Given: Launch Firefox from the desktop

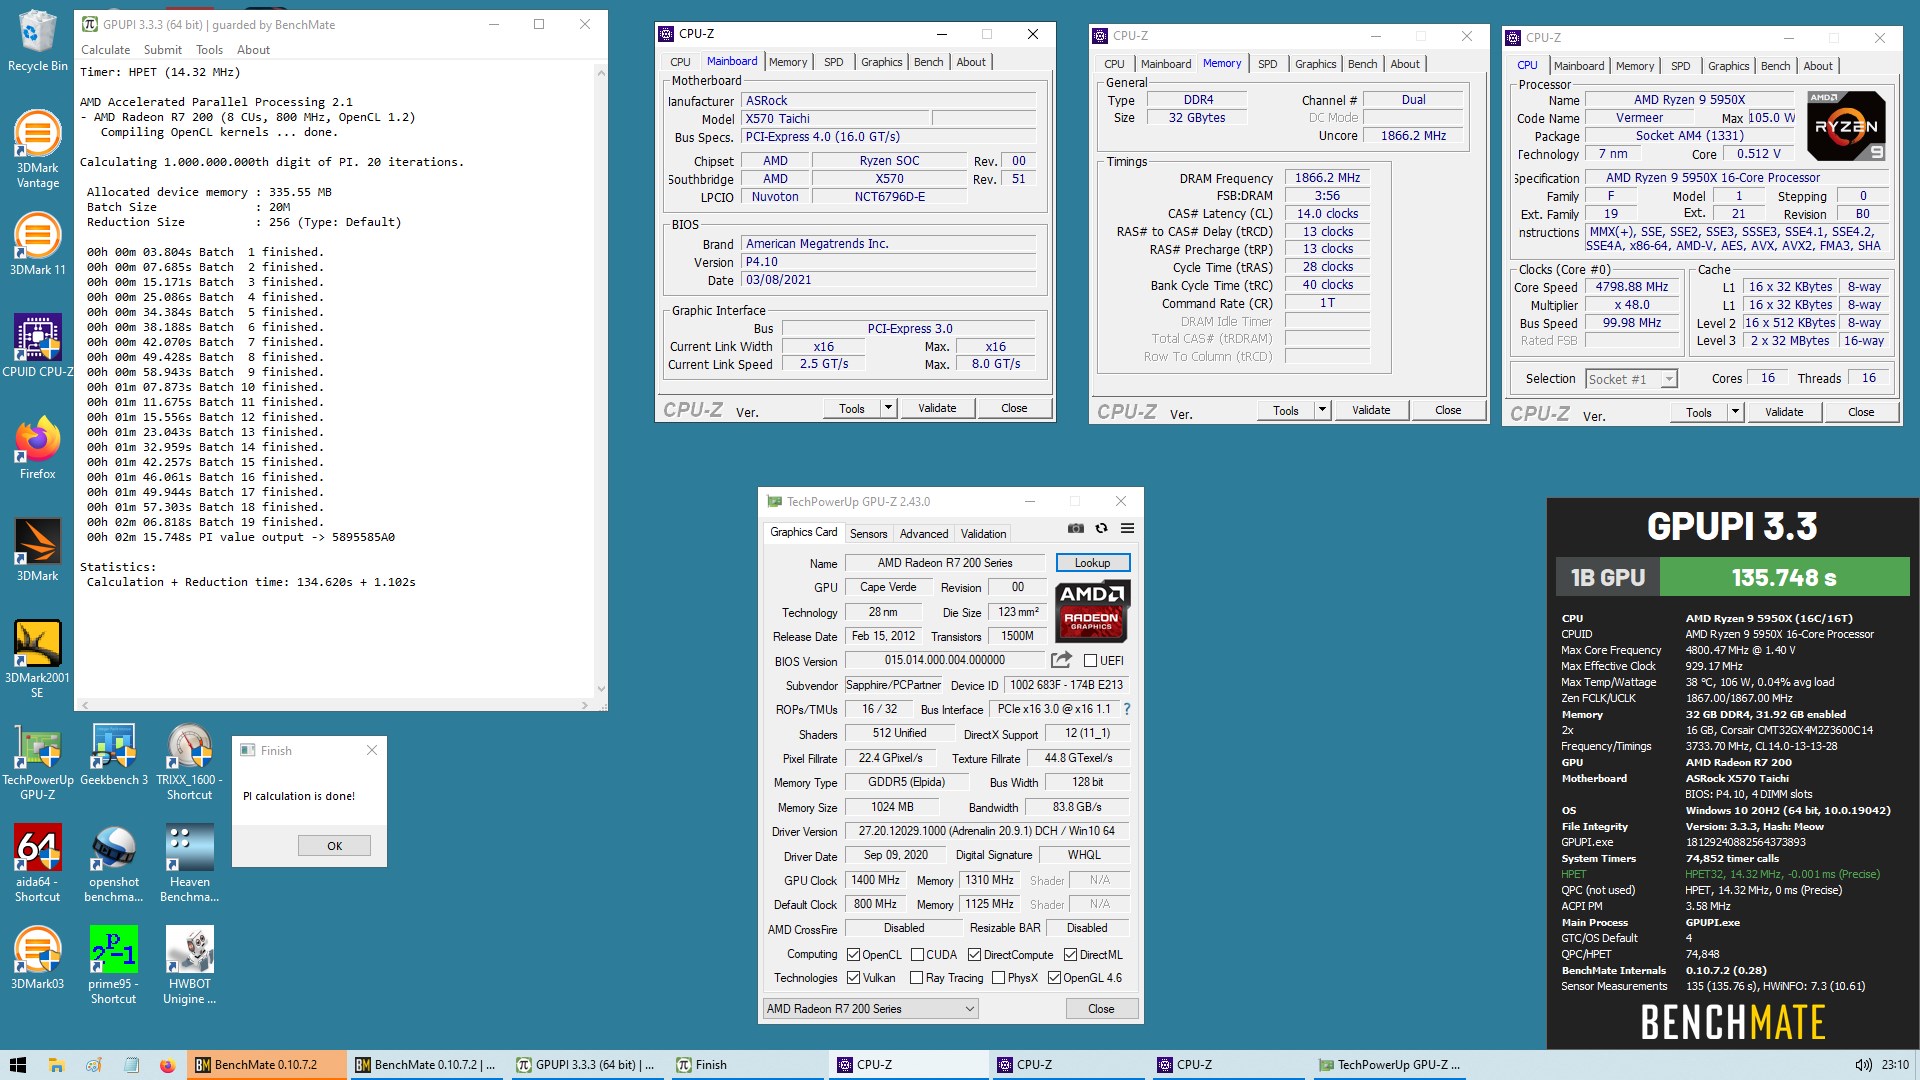Looking at the screenshot, I should coord(37,448).
